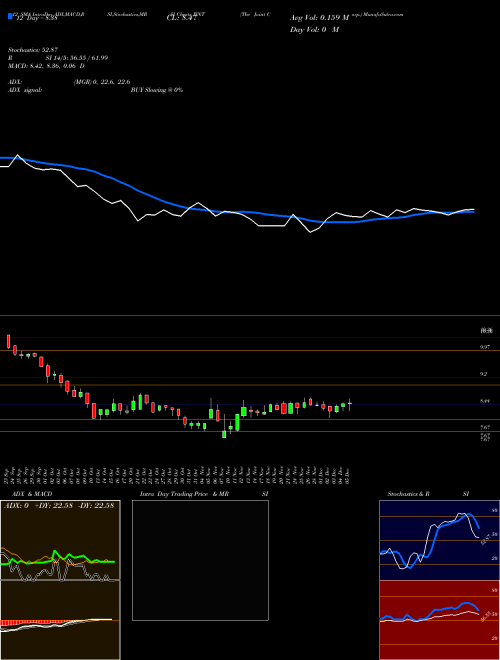Click the right end of blue SMA line

click(x=473, y=212)
